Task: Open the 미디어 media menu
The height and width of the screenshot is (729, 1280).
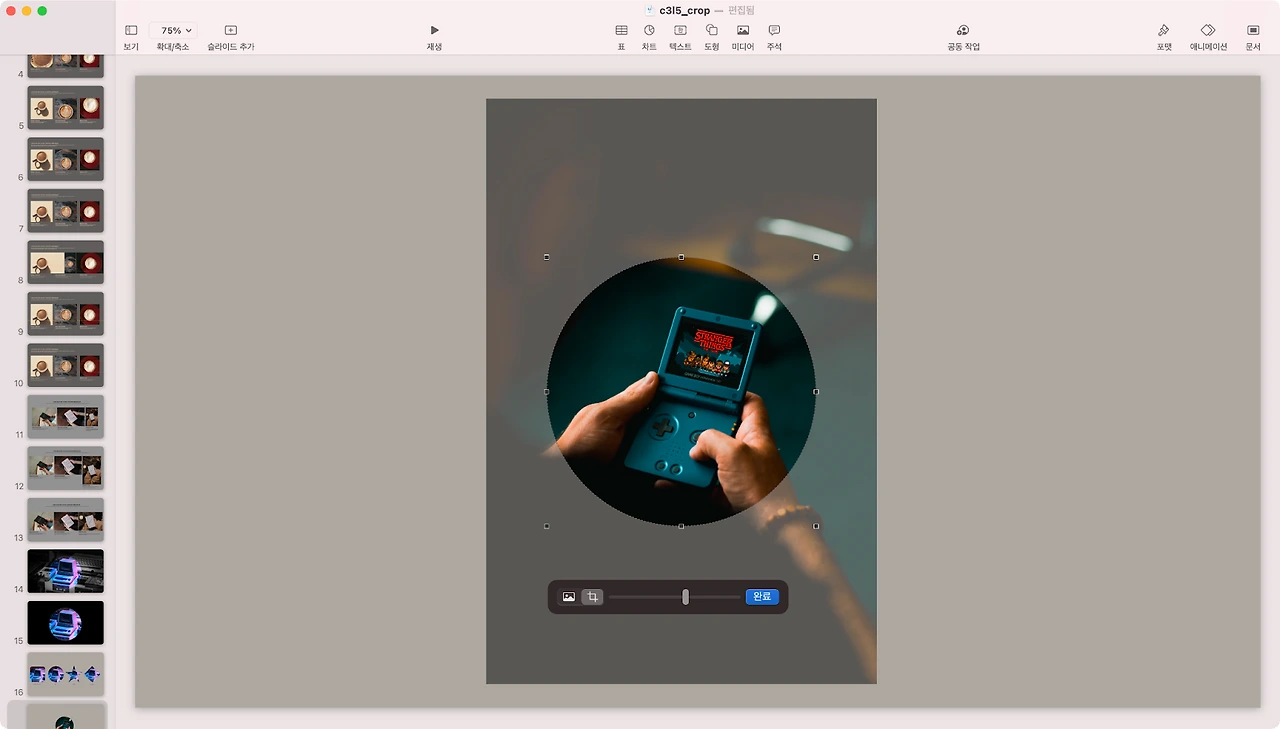Action: tap(743, 31)
